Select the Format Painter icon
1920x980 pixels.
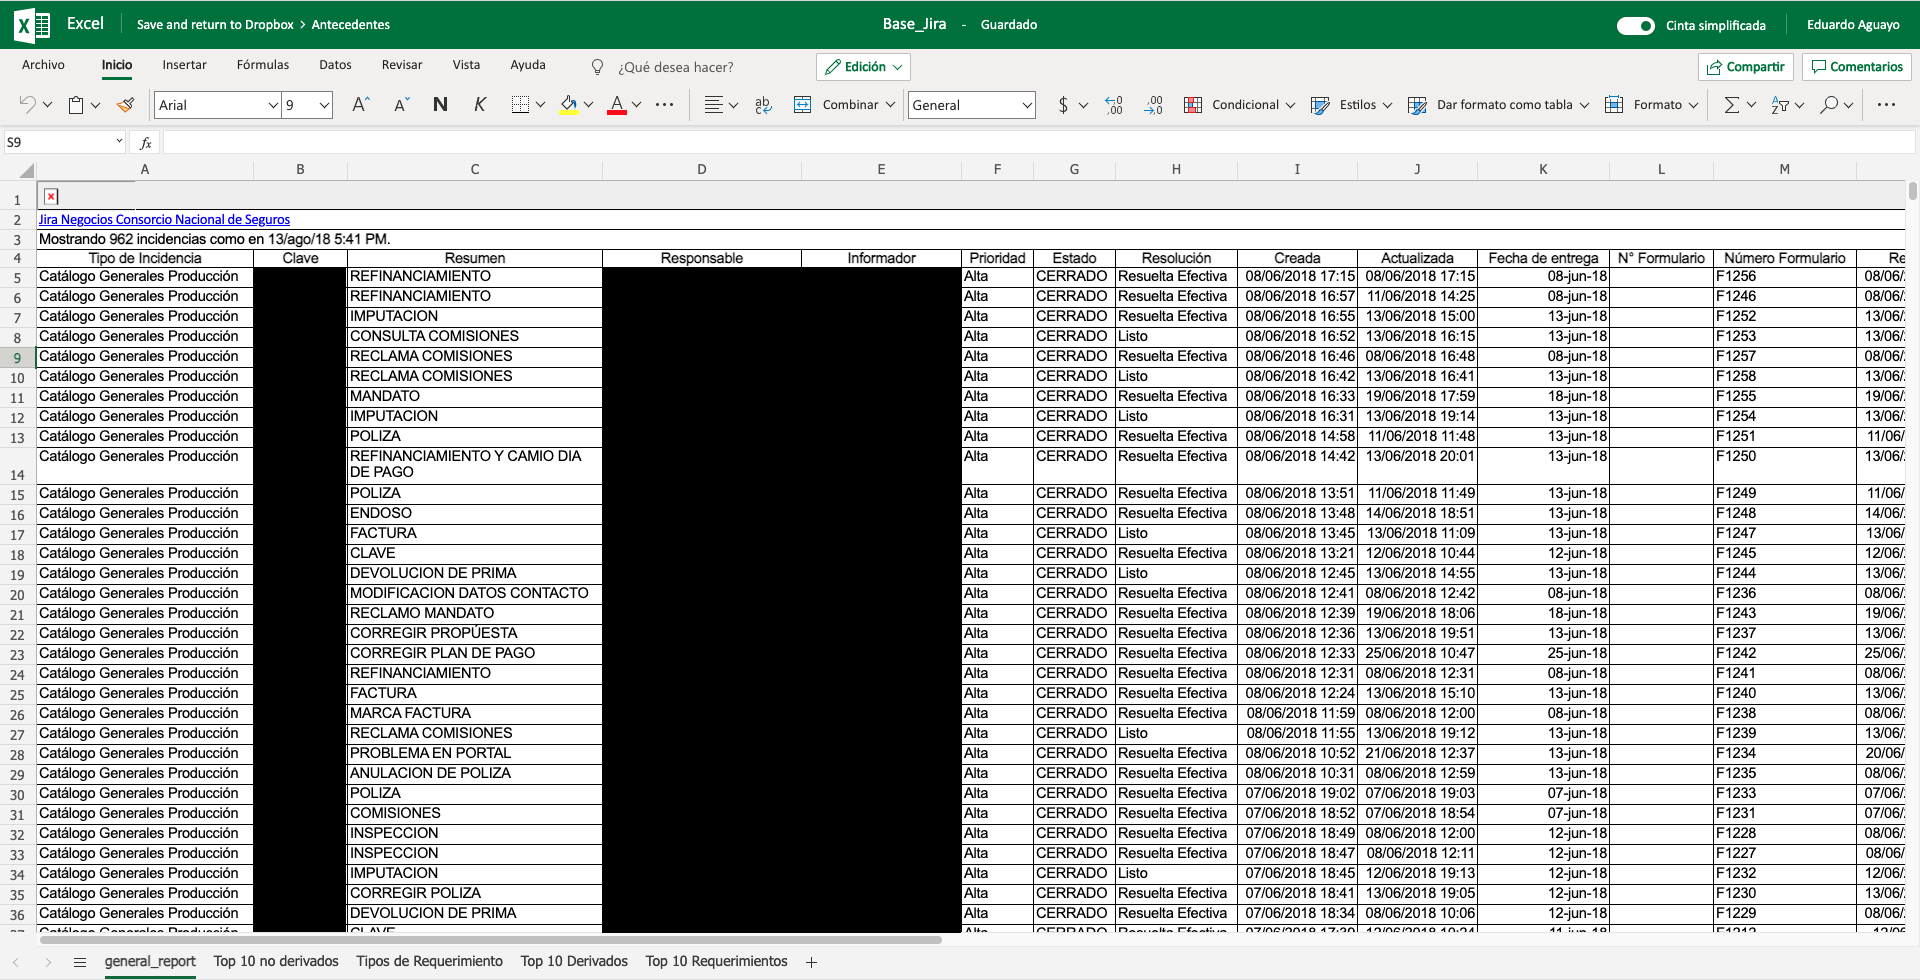[x=125, y=104]
